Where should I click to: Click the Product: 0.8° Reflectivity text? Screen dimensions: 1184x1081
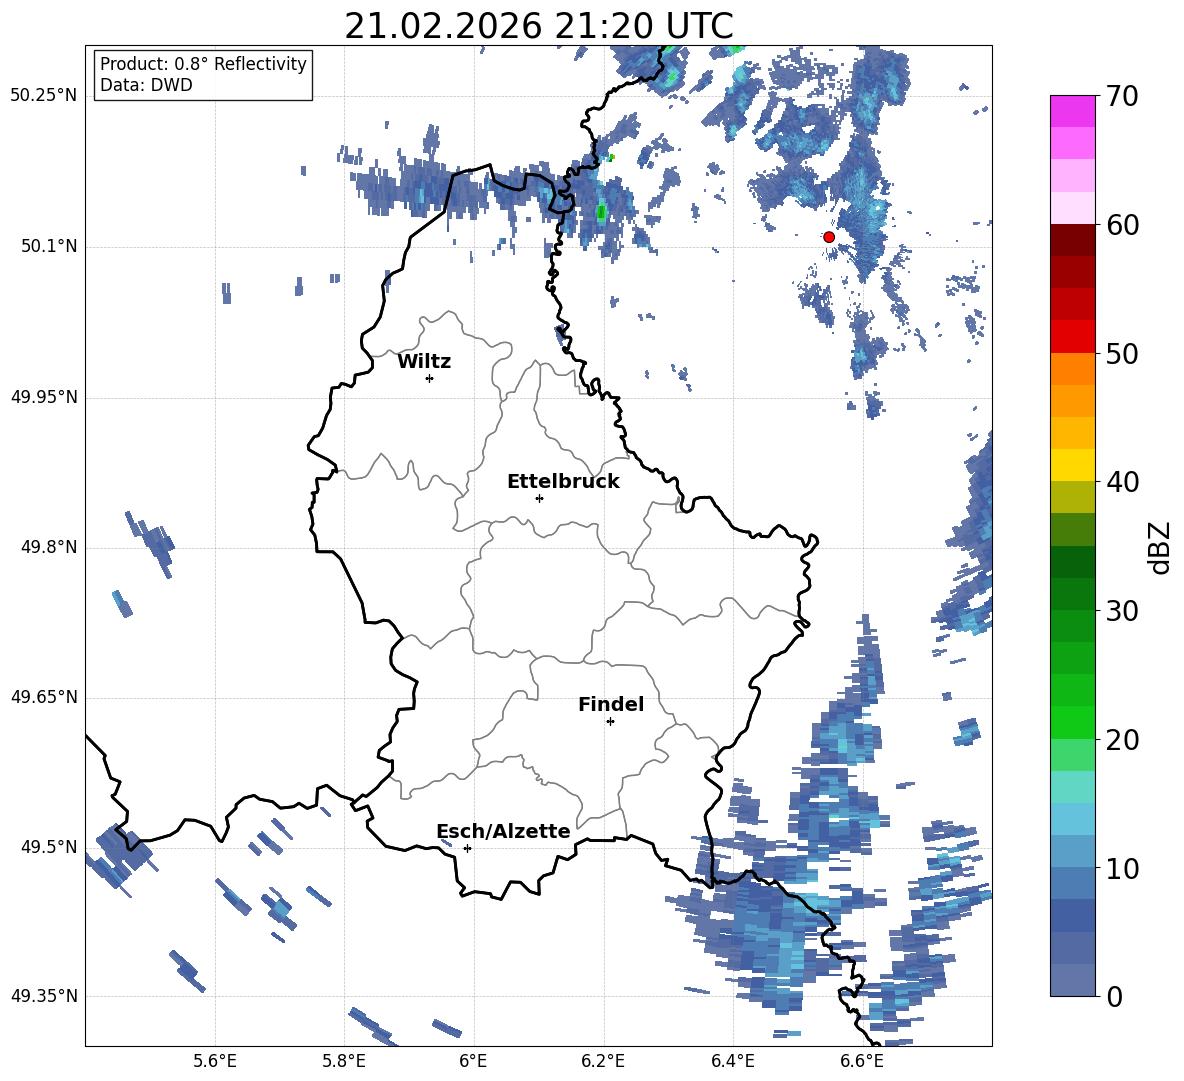[203, 64]
